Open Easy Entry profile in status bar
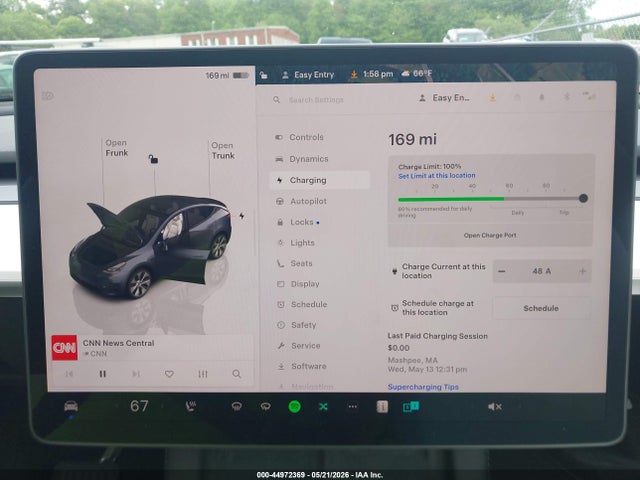Image resolution: width=640 pixels, height=480 pixels. (x=308, y=75)
